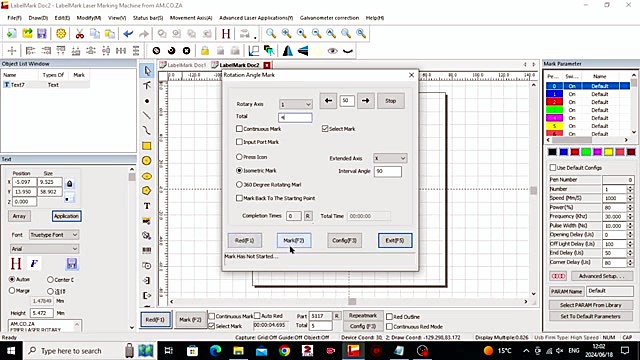Viewport: 640px width, 360px height.
Task: Enable the Auto Red checkbox in the bottom bar
Action: [x=257, y=316]
